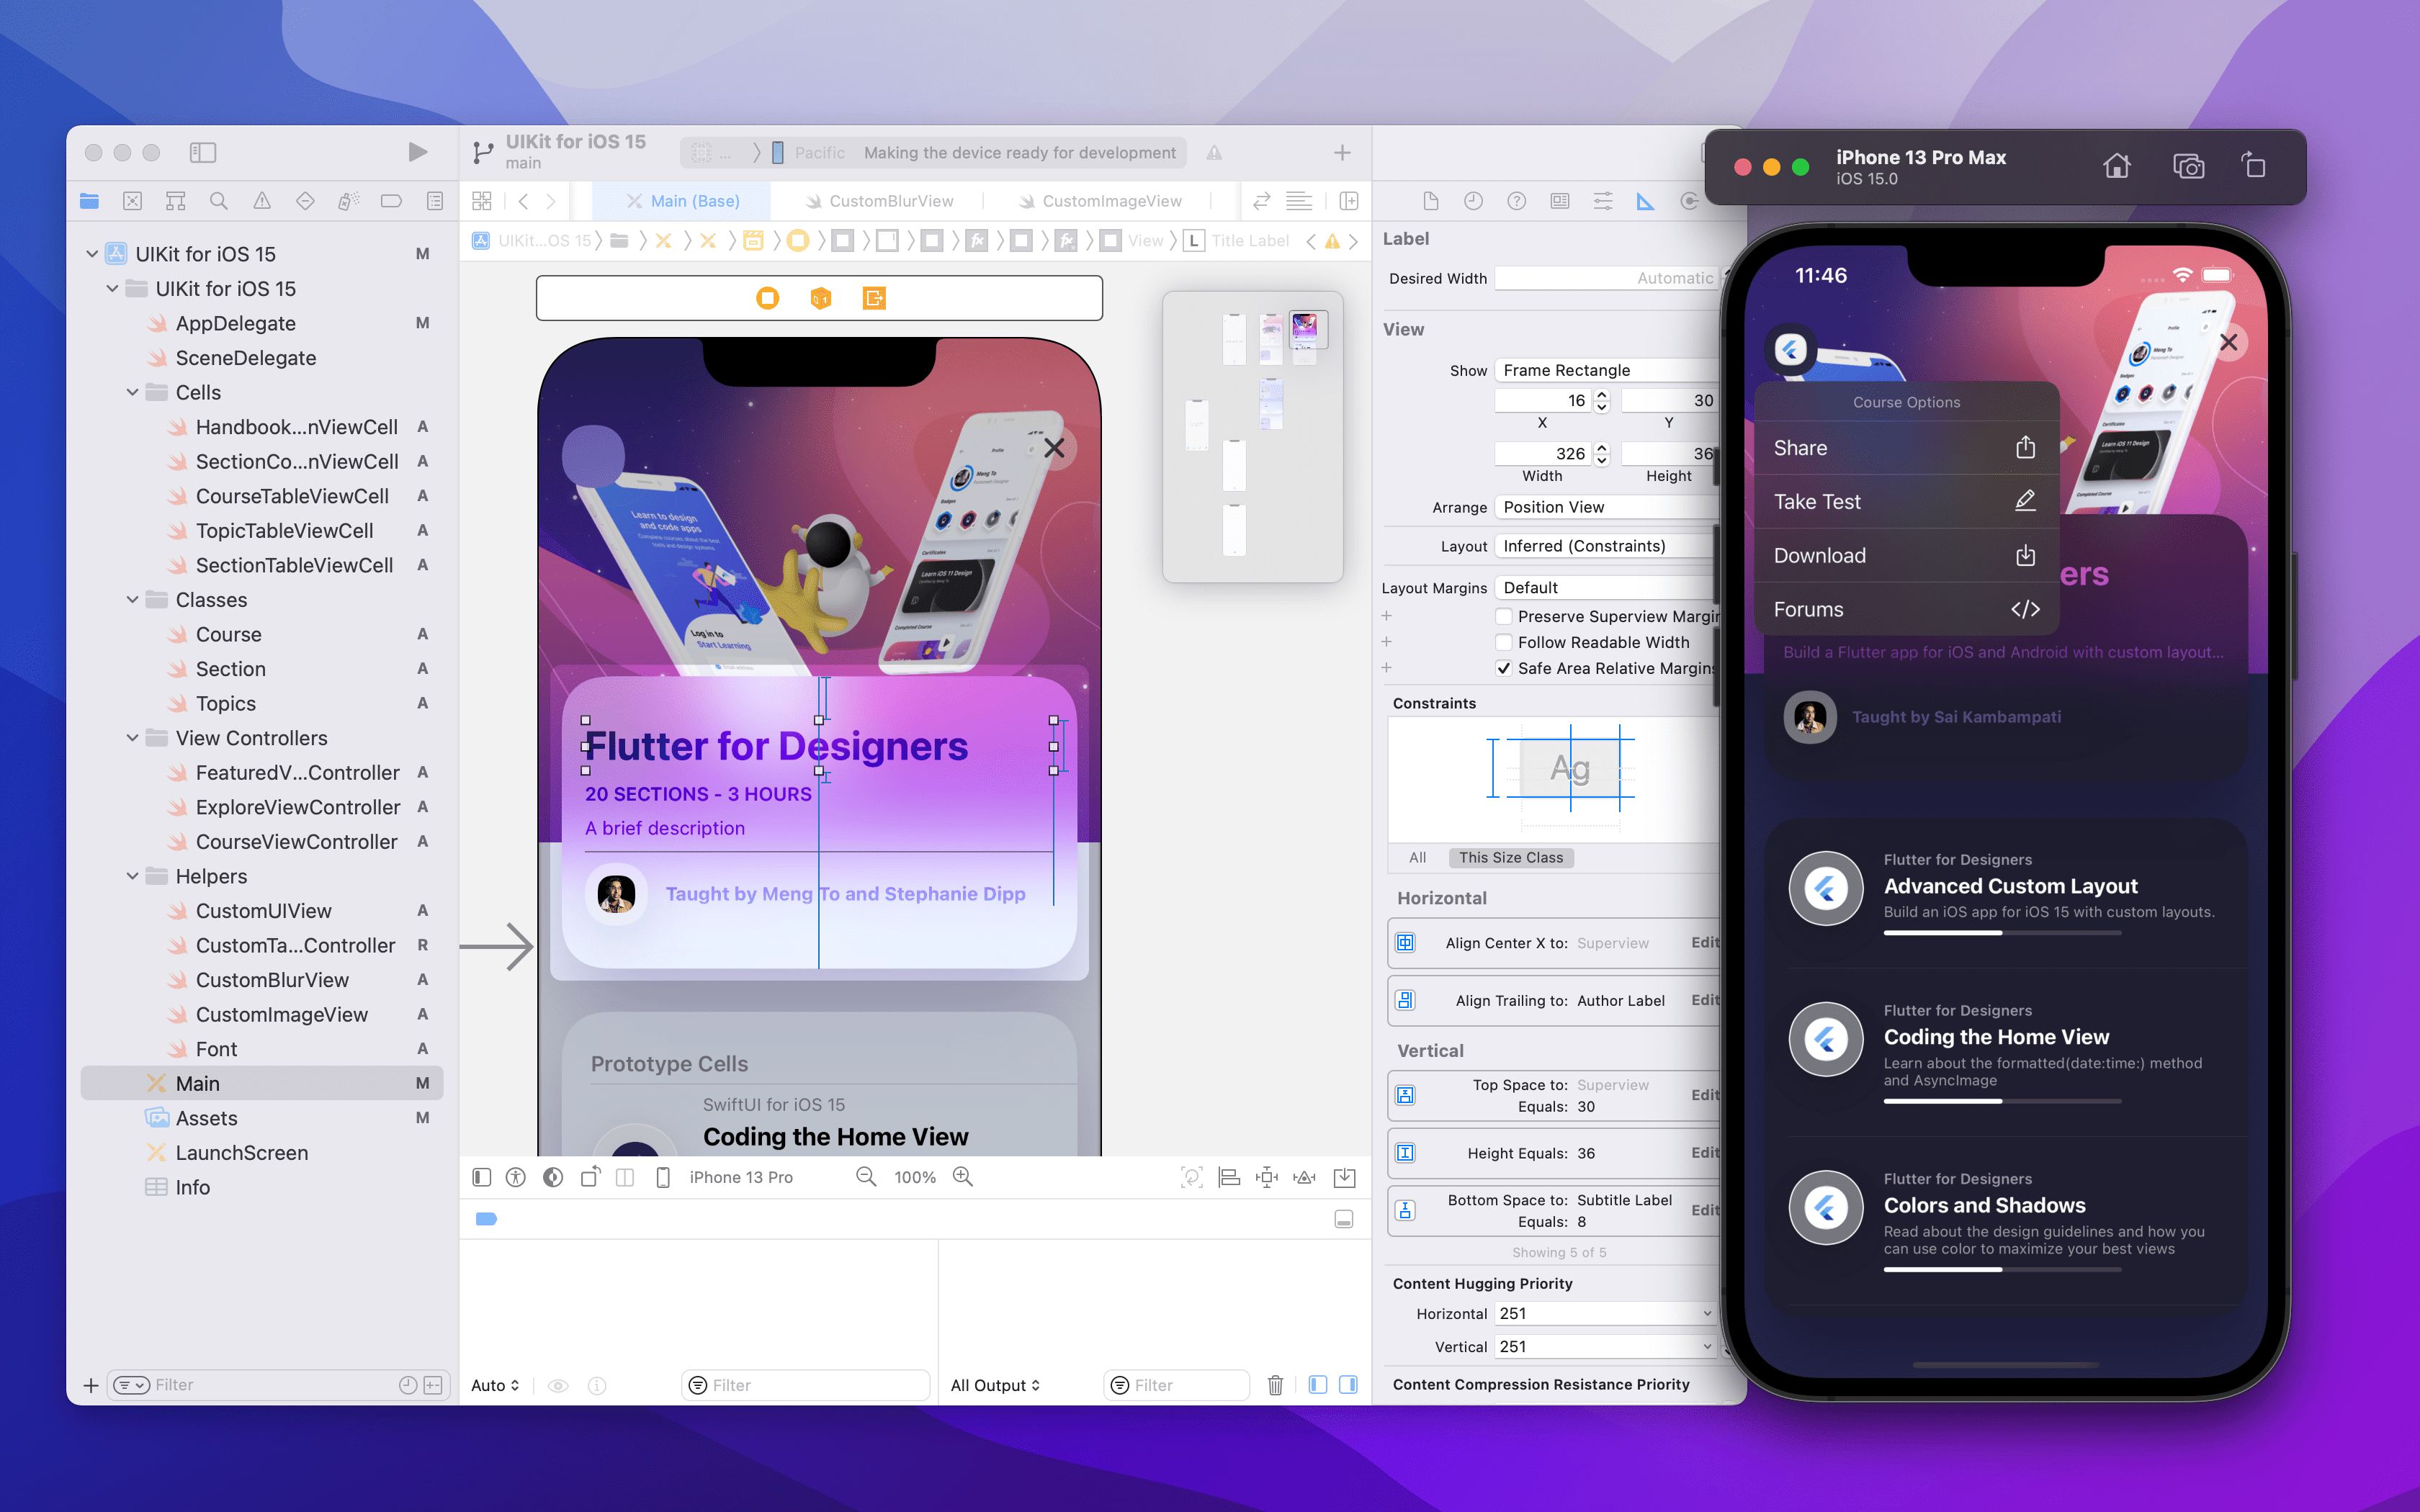Open the Issue navigator warning icon
This screenshot has width=2420, height=1512.
point(262,201)
